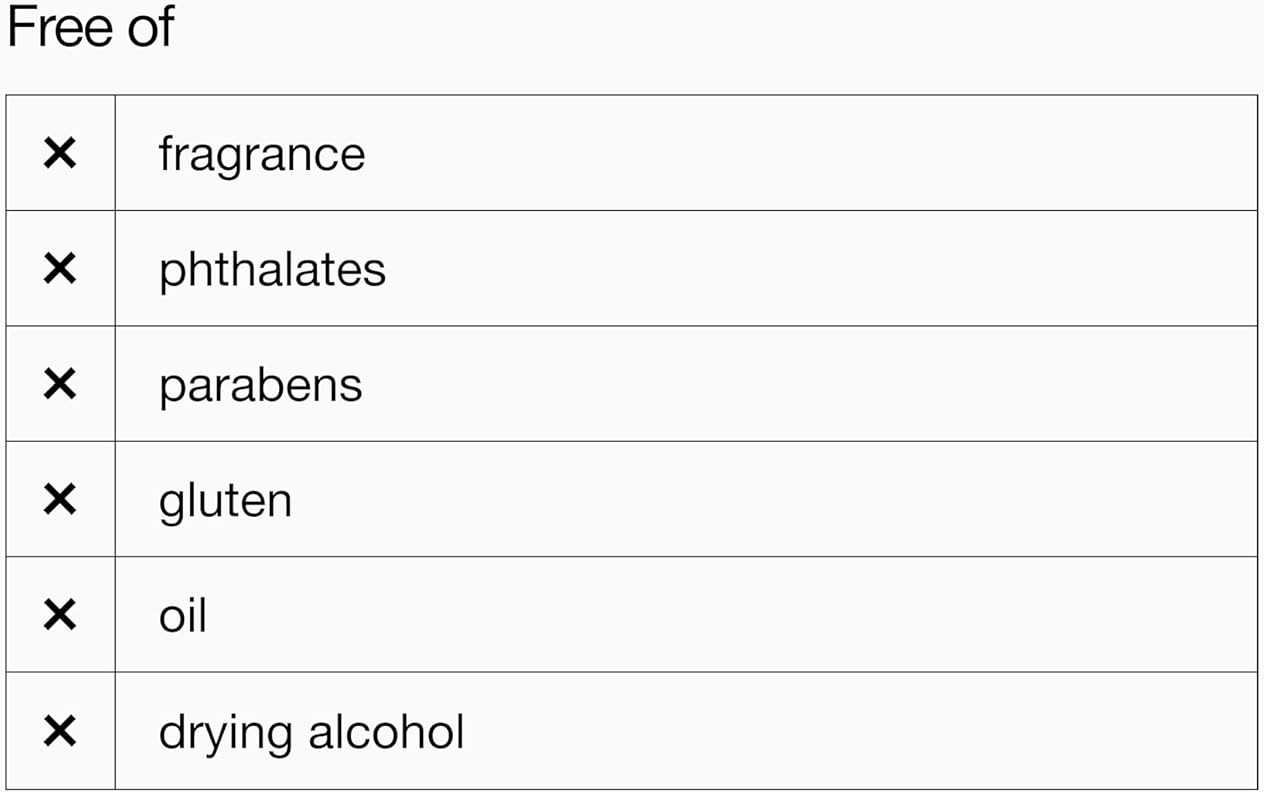Screen dimensions: 1264x792
Task: Click the word 'Free' in the heading
Action: click(x=60, y=27)
